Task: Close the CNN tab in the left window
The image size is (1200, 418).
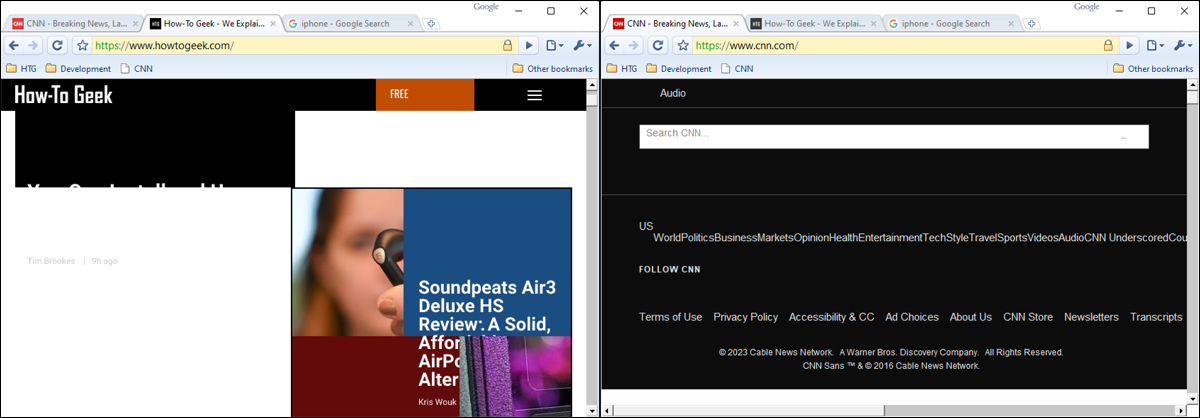Action: 137,23
